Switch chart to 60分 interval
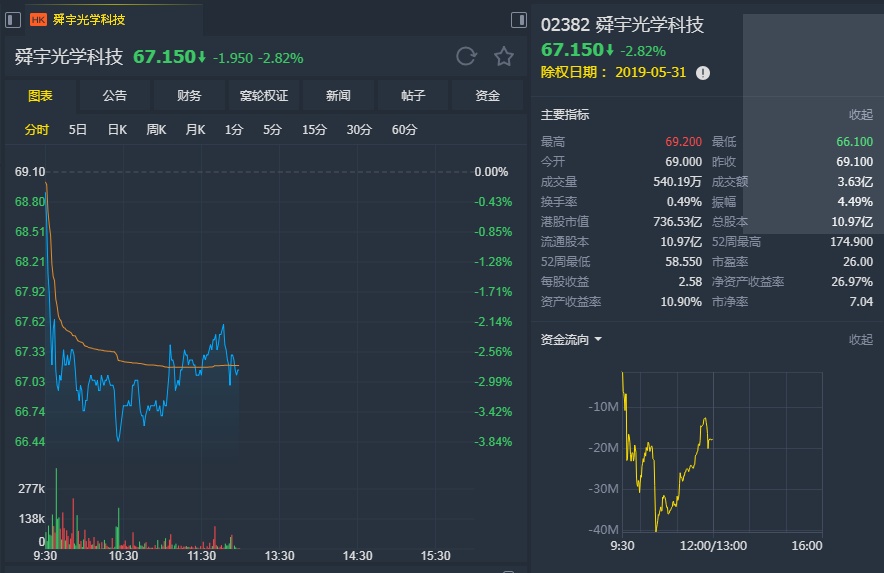This screenshot has width=884, height=573. point(405,129)
